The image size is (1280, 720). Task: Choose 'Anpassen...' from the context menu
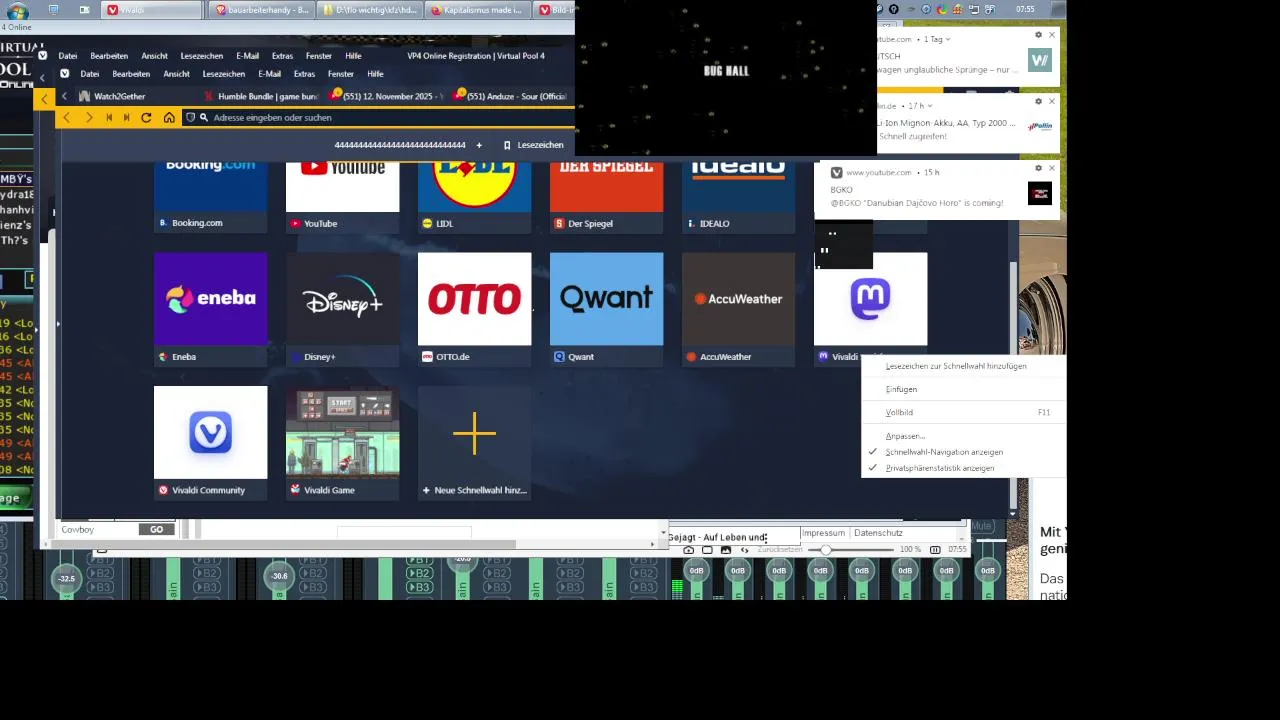coord(963,436)
